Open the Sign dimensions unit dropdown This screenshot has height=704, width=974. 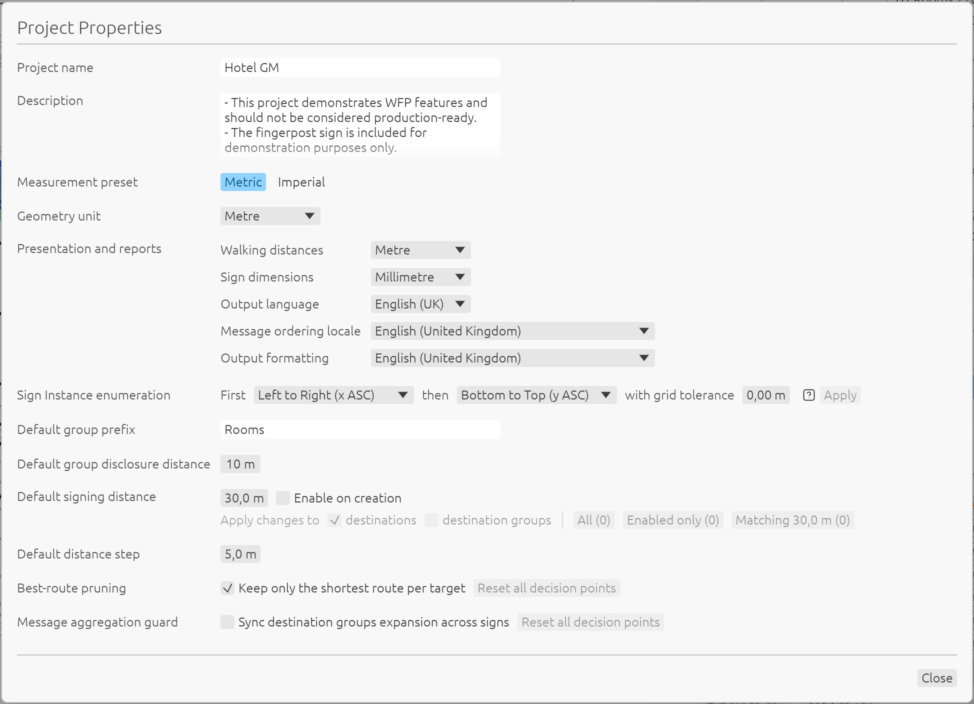[421, 277]
